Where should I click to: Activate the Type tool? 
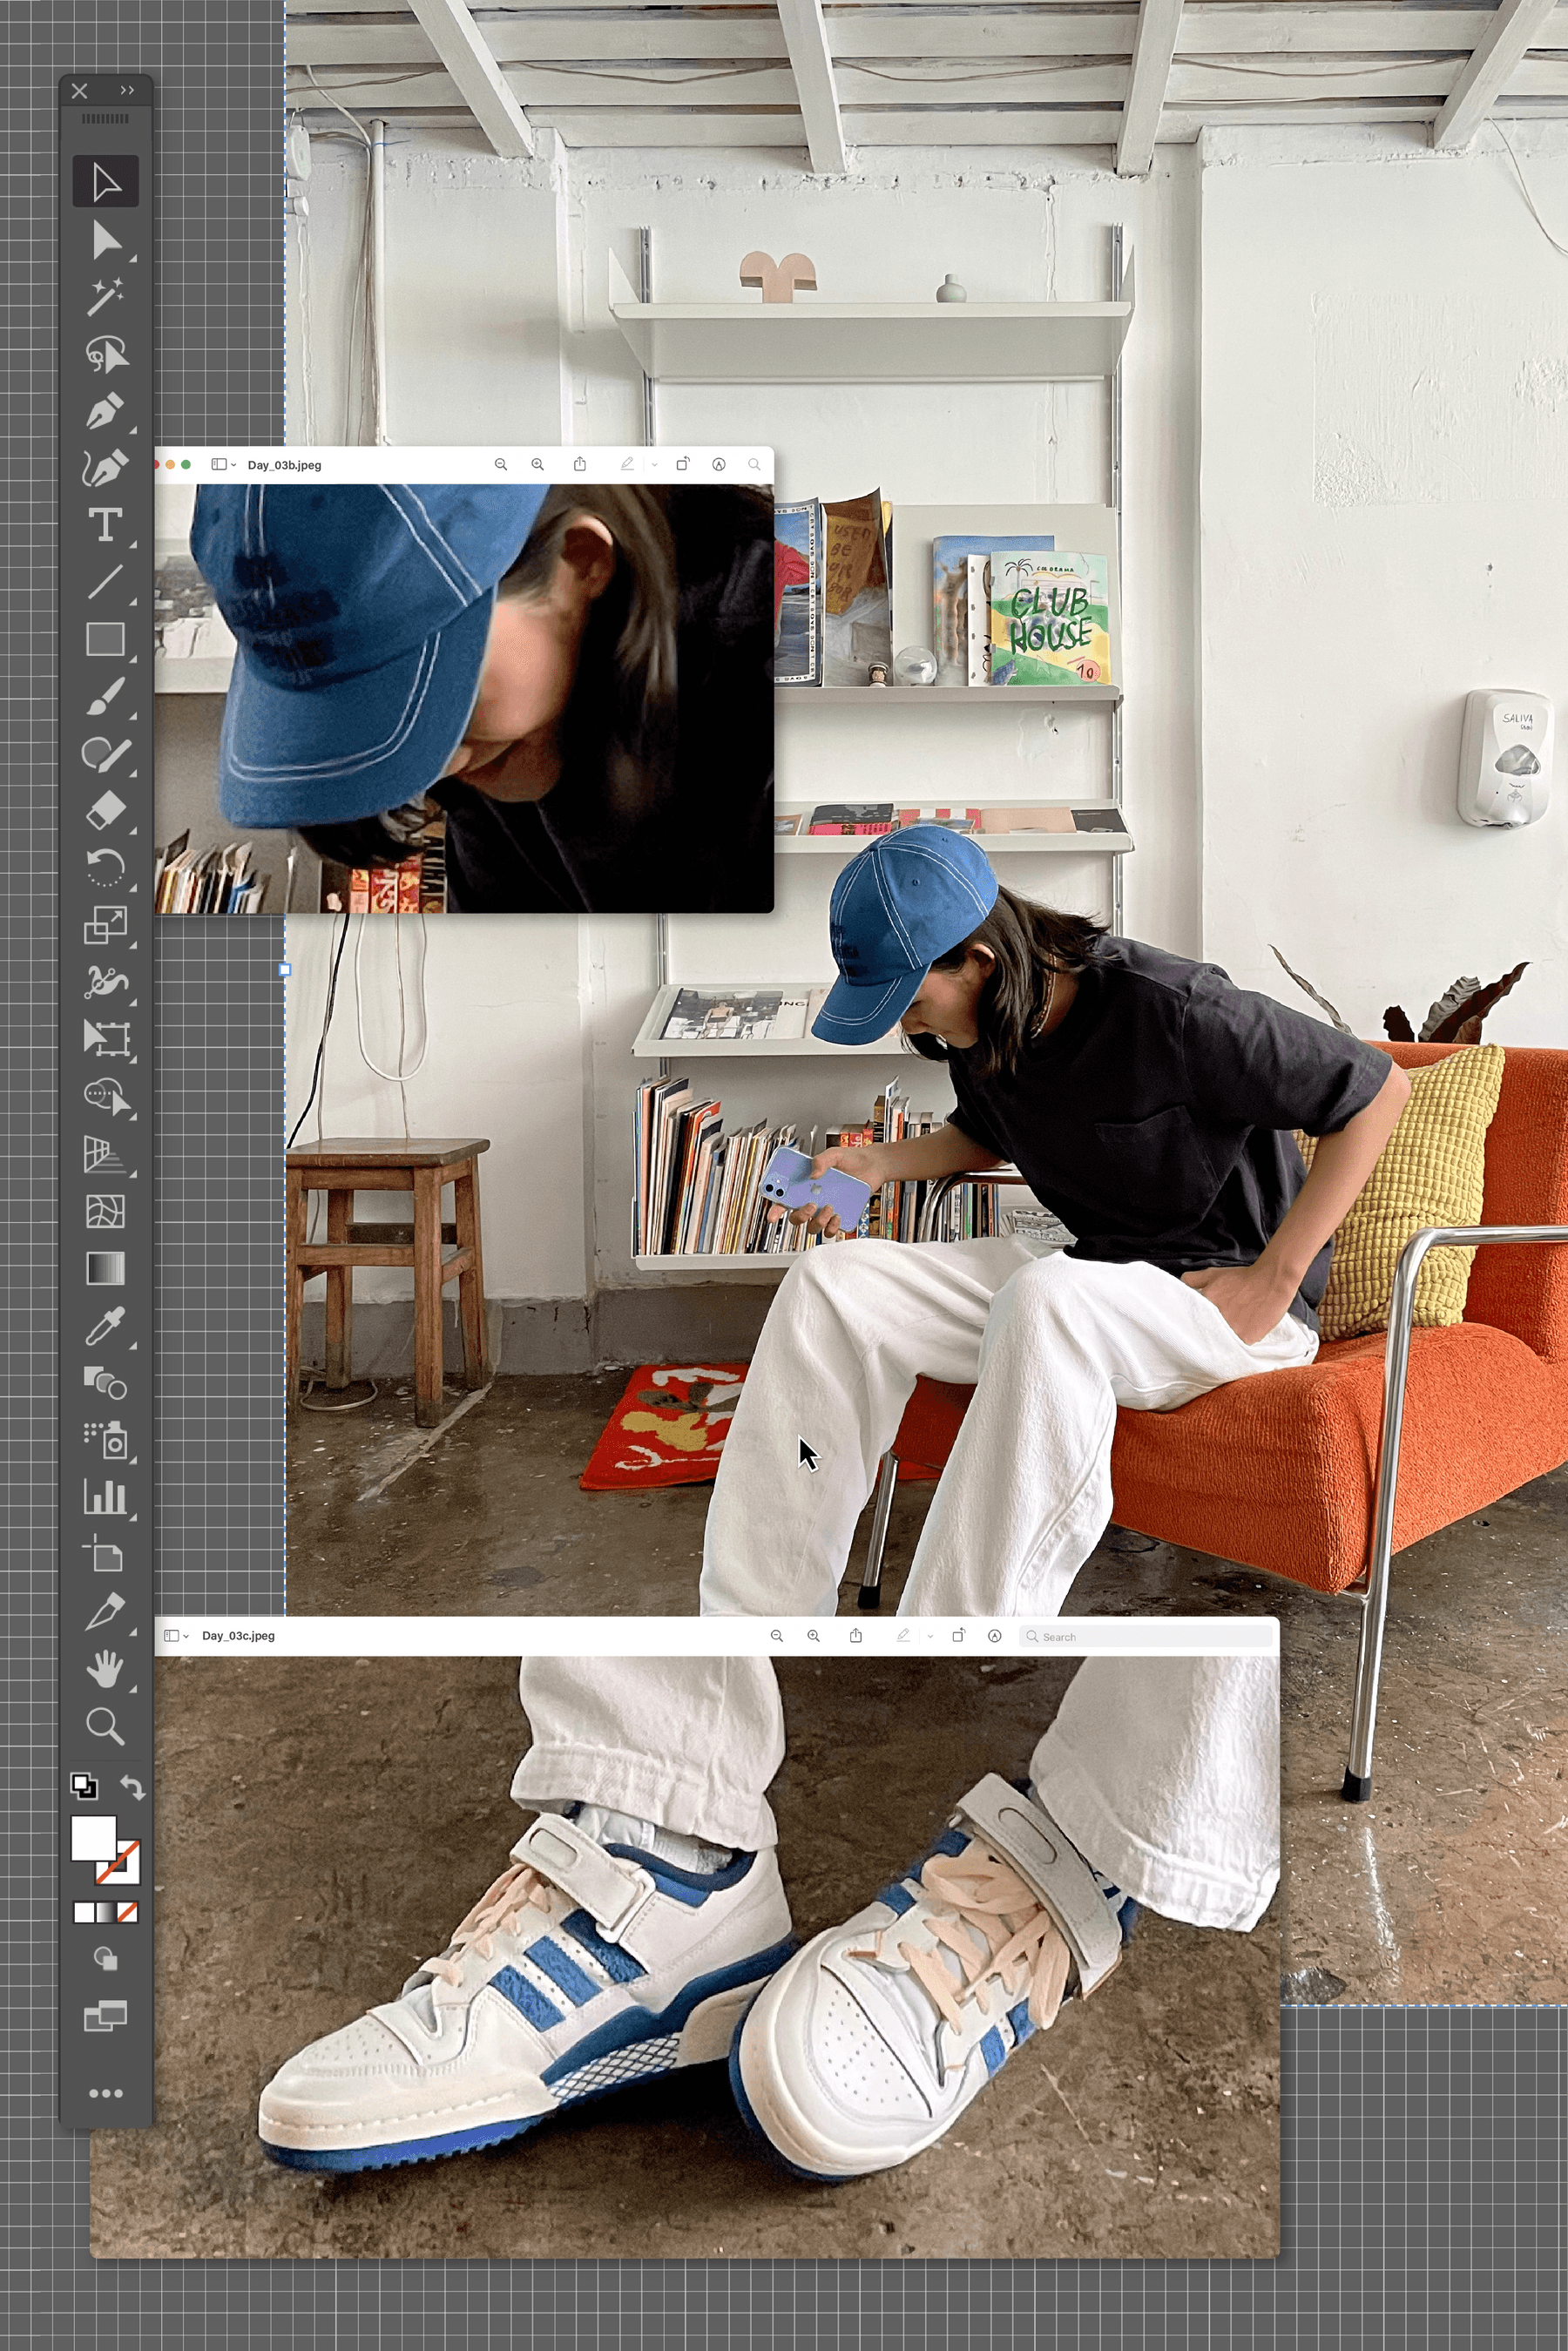point(105,525)
